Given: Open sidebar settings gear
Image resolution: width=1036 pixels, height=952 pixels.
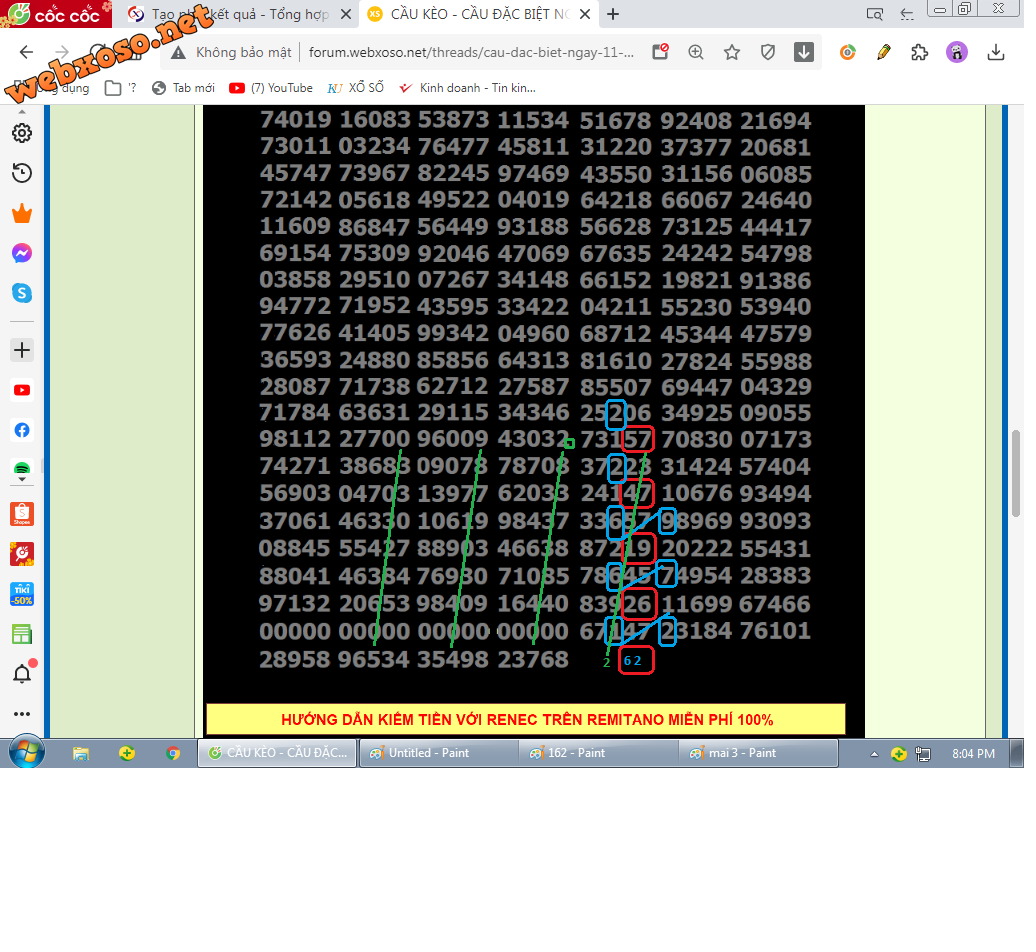Looking at the screenshot, I should [x=22, y=133].
